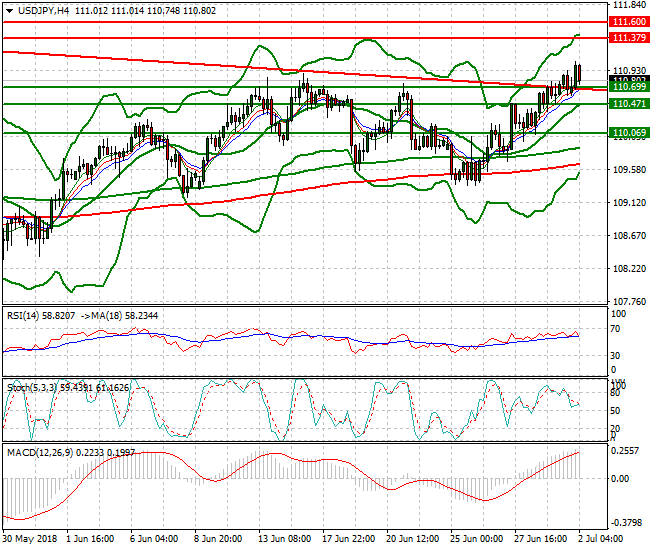Click the 108.220 price scale value
Viewport: 650px width, 550px height.
(629, 269)
